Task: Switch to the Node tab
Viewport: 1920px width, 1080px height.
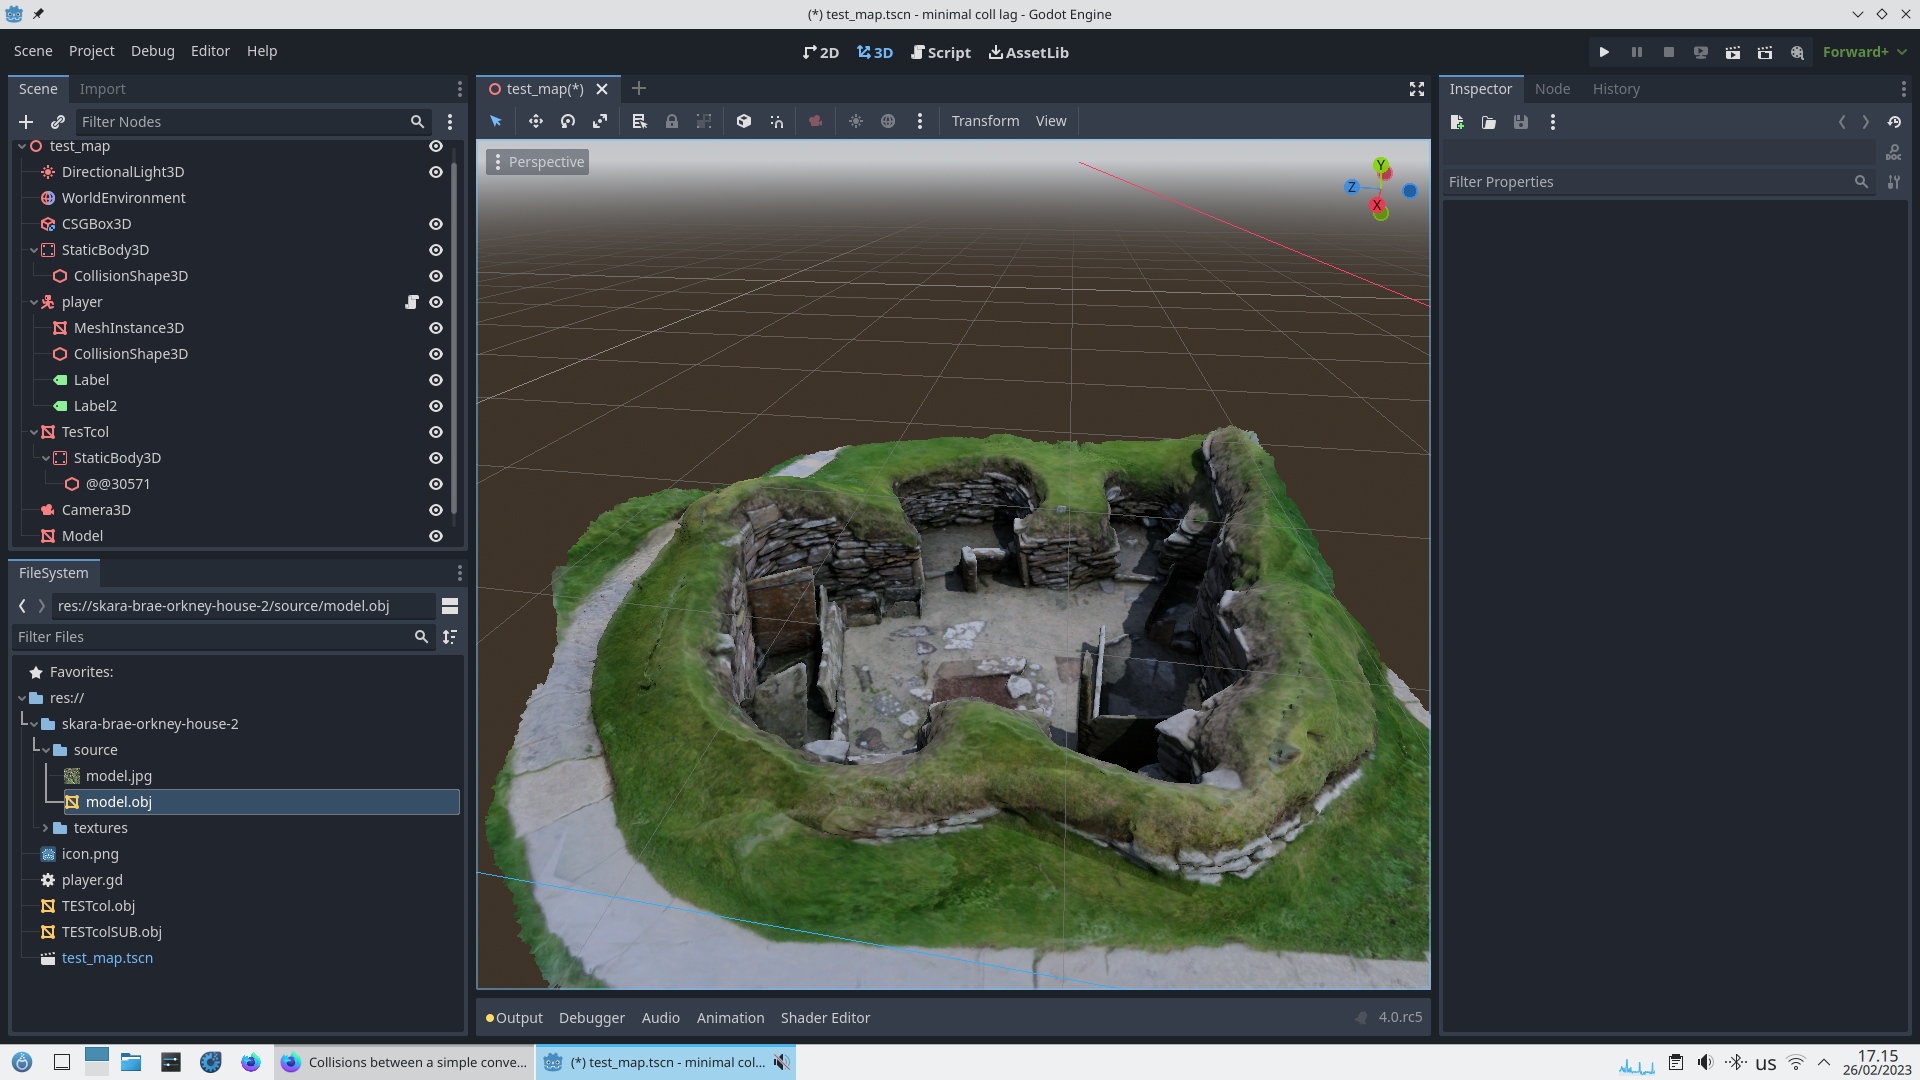Action: pyautogui.click(x=1551, y=89)
